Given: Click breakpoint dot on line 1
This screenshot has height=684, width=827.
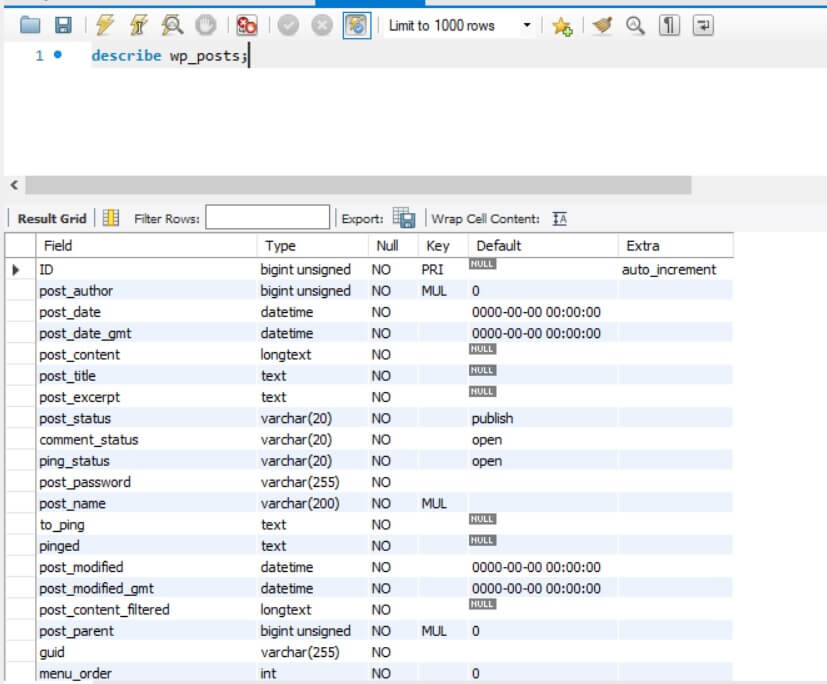Looking at the screenshot, I should click(58, 54).
